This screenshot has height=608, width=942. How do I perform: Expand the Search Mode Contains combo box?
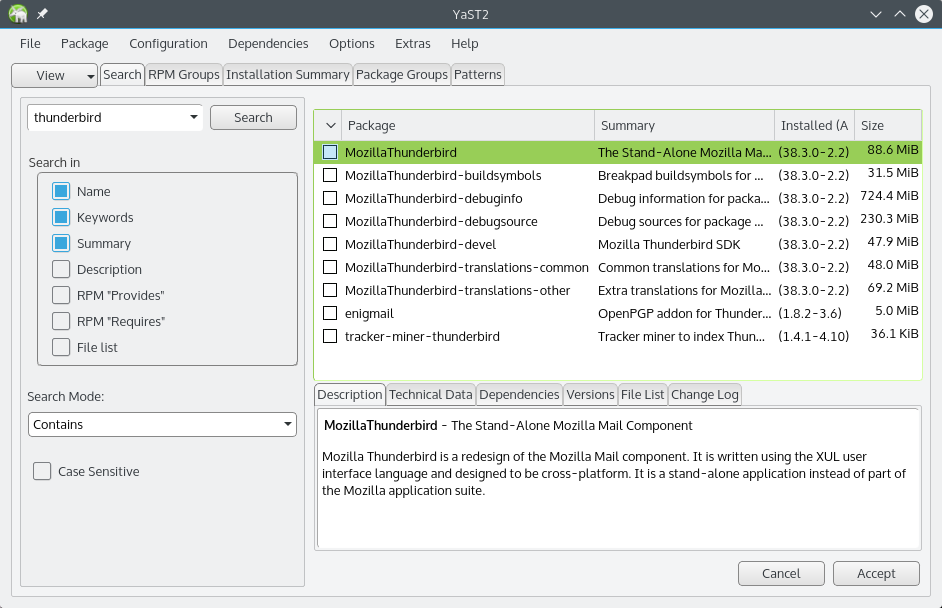(162, 424)
